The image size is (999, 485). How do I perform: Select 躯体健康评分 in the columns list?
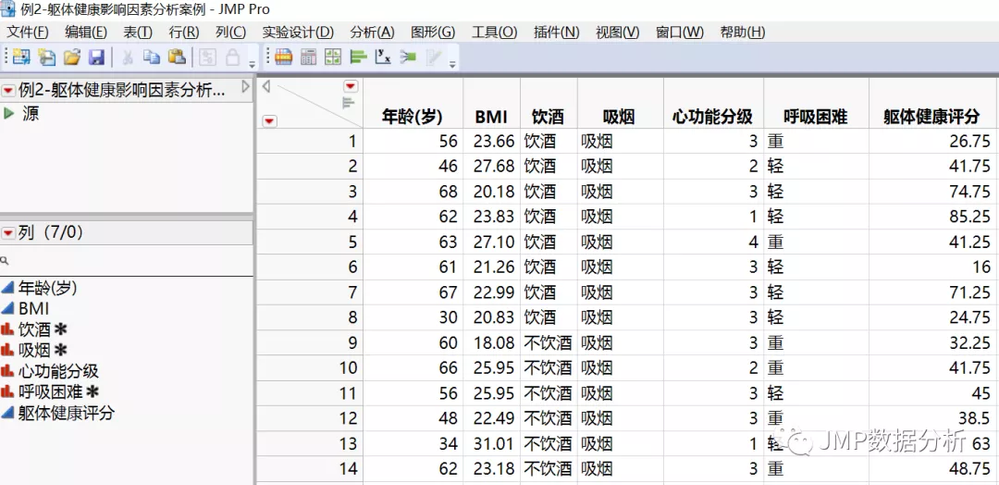click(66, 412)
